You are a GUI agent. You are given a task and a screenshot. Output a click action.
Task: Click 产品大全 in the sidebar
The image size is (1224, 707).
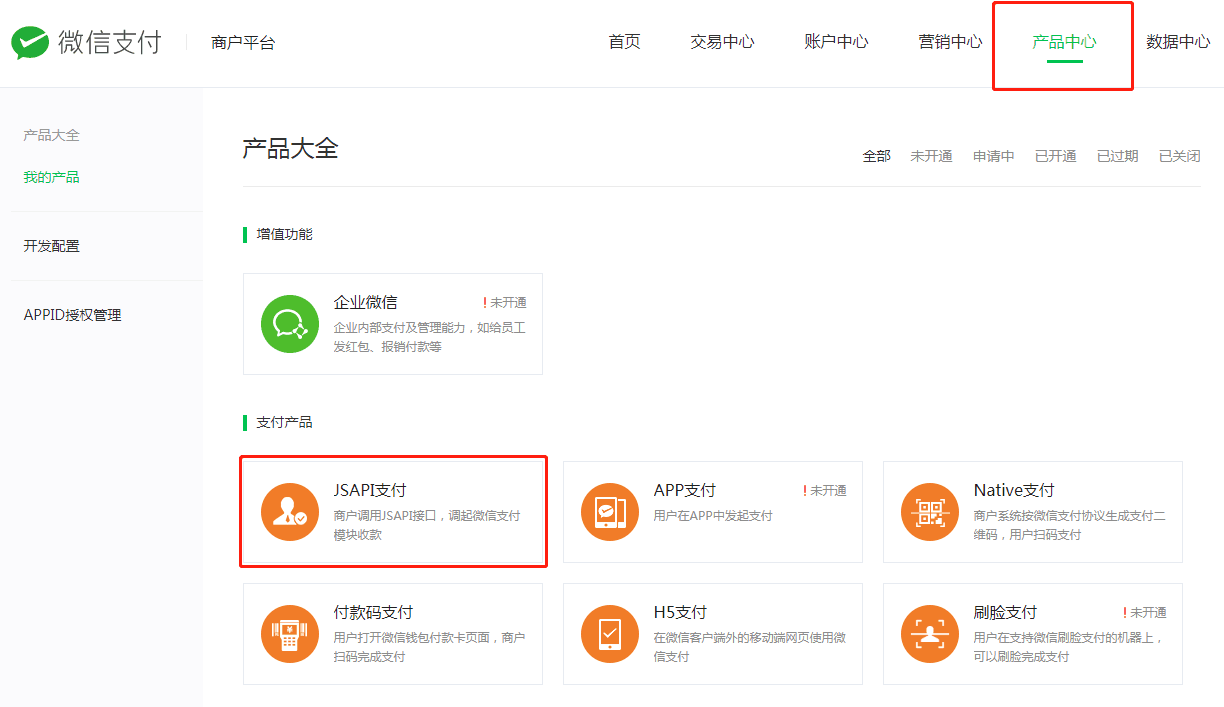[x=51, y=135]
